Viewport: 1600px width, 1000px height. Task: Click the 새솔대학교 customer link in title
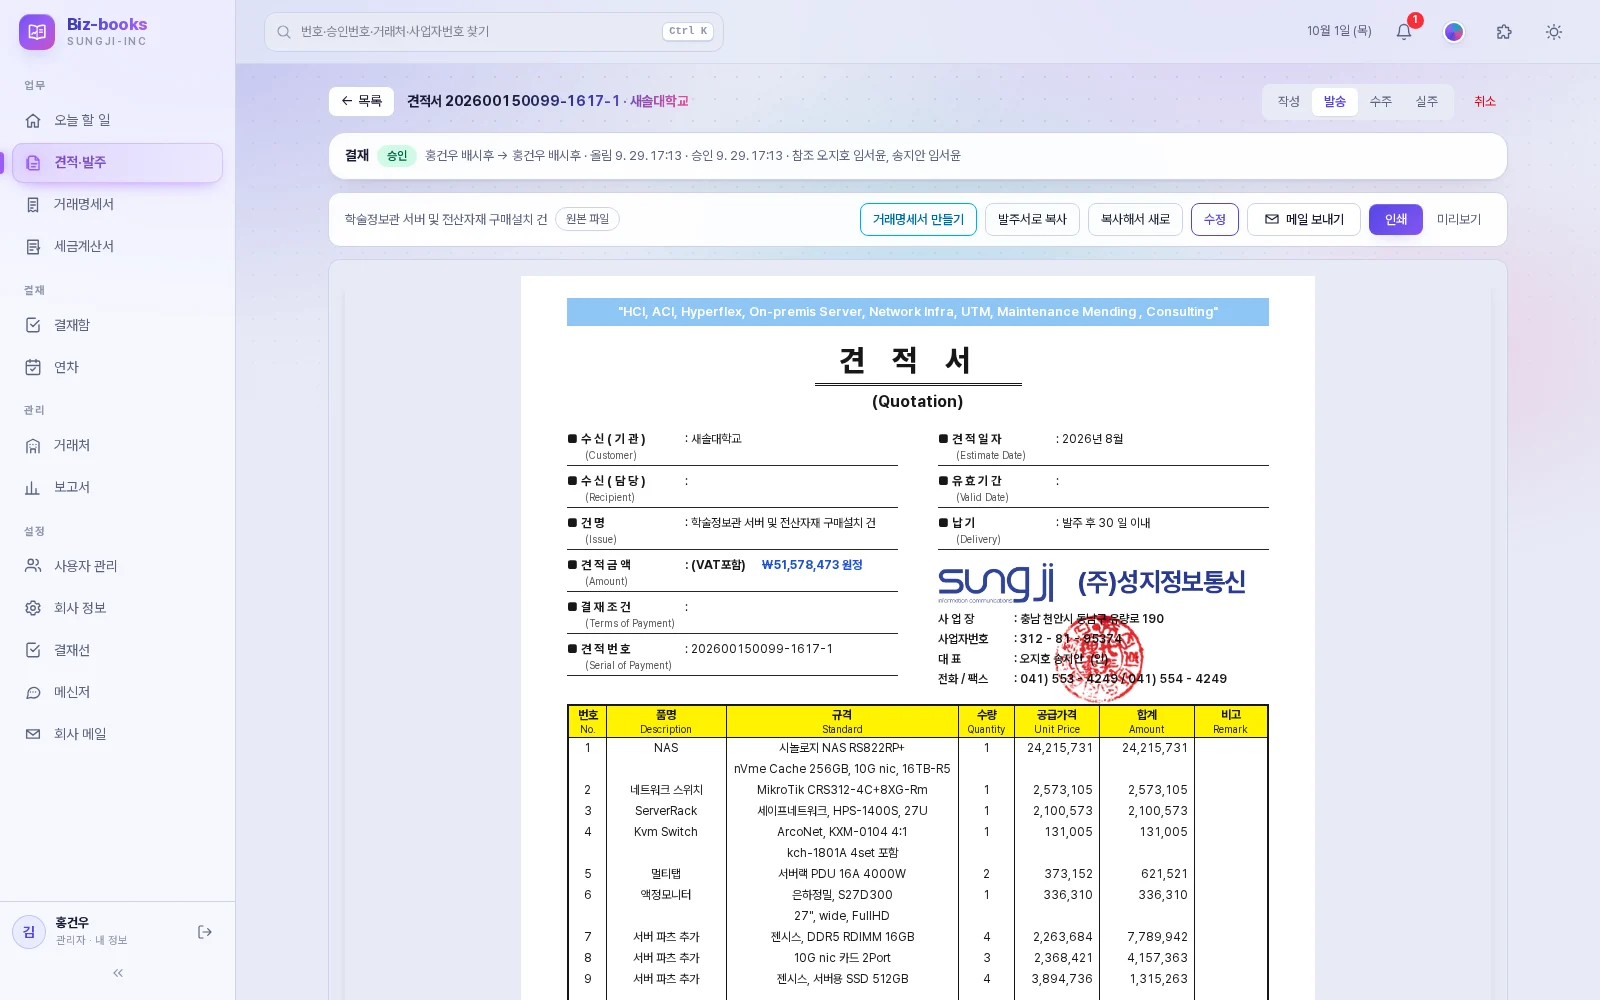point(659,101)
